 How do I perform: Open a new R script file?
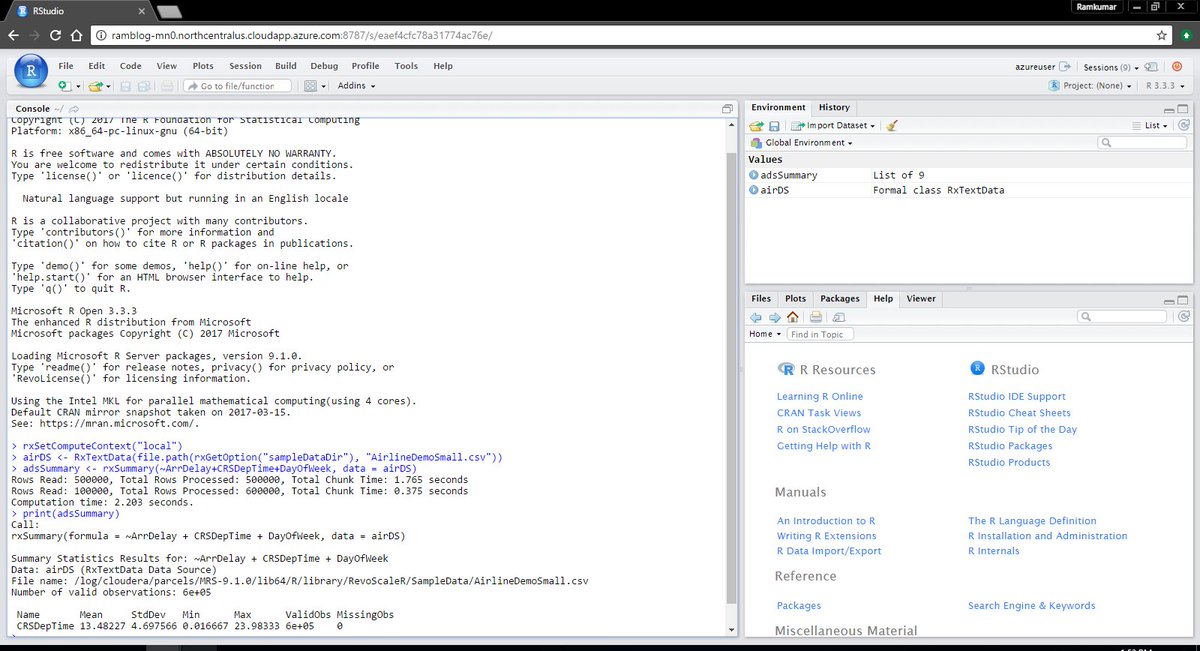[62, 86]
